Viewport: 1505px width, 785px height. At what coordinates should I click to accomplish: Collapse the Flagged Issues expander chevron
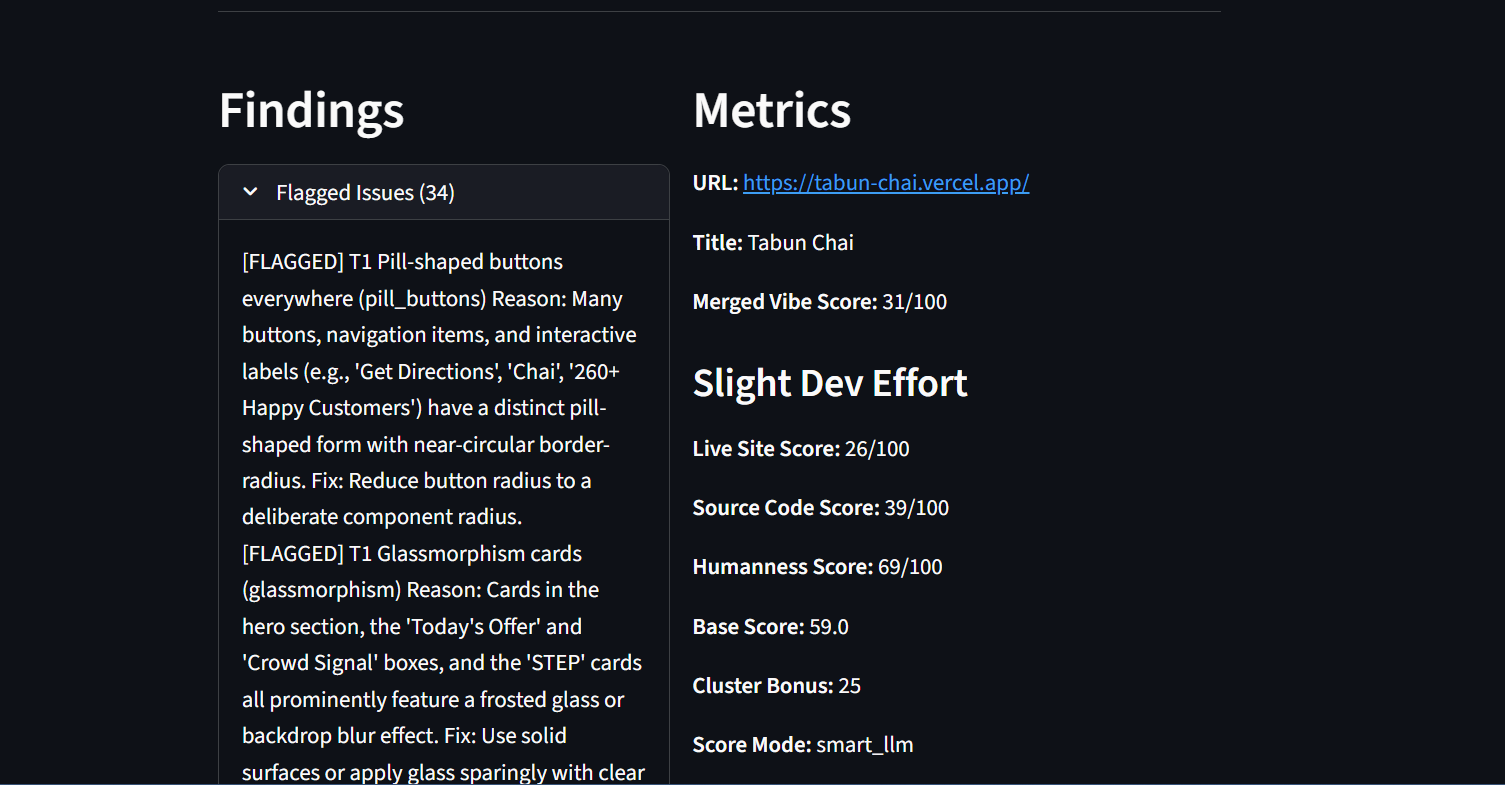coord(251,192)
